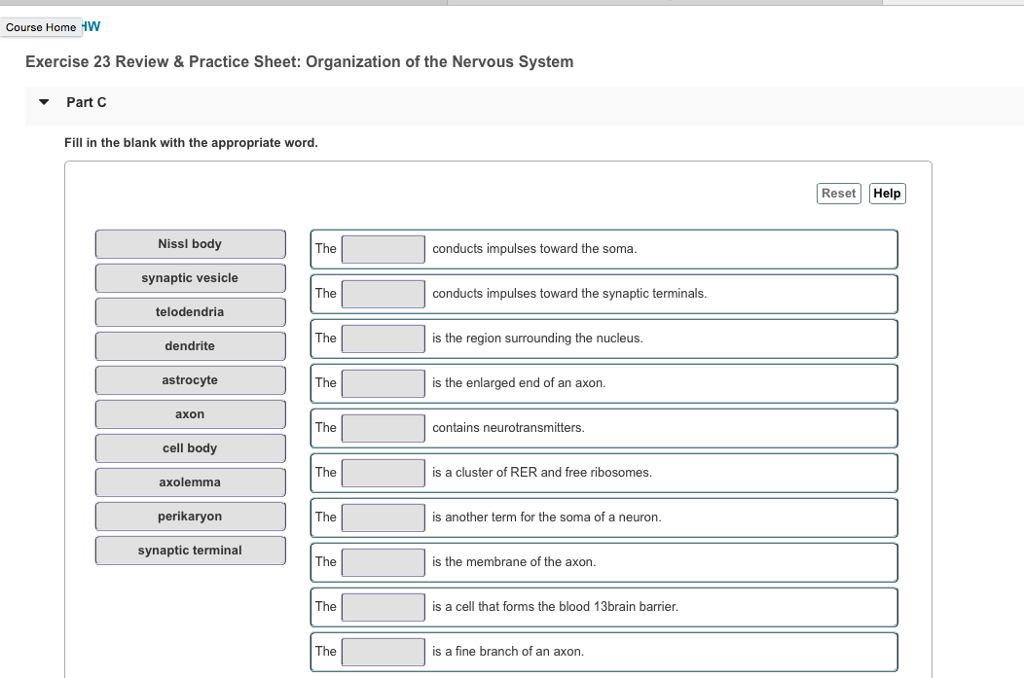Image resolution: width=1024 pixels, height=678 pixels.
Task: Select the Nissl body word tile
Action: pos(190,244)
